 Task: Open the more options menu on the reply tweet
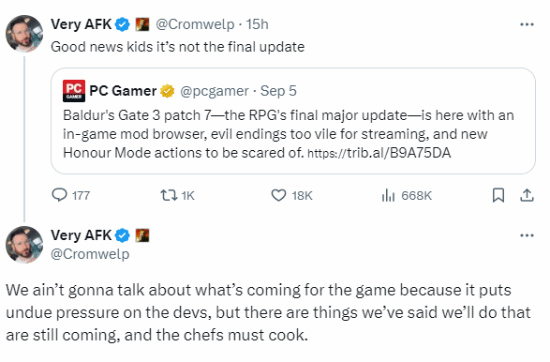point(526,235)
